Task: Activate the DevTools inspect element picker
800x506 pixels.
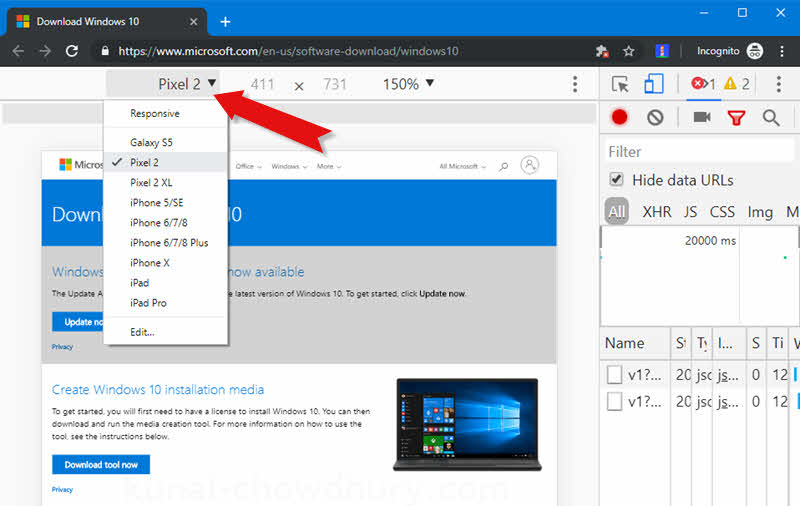Action: pyautogui.click(x=620, y=84)
